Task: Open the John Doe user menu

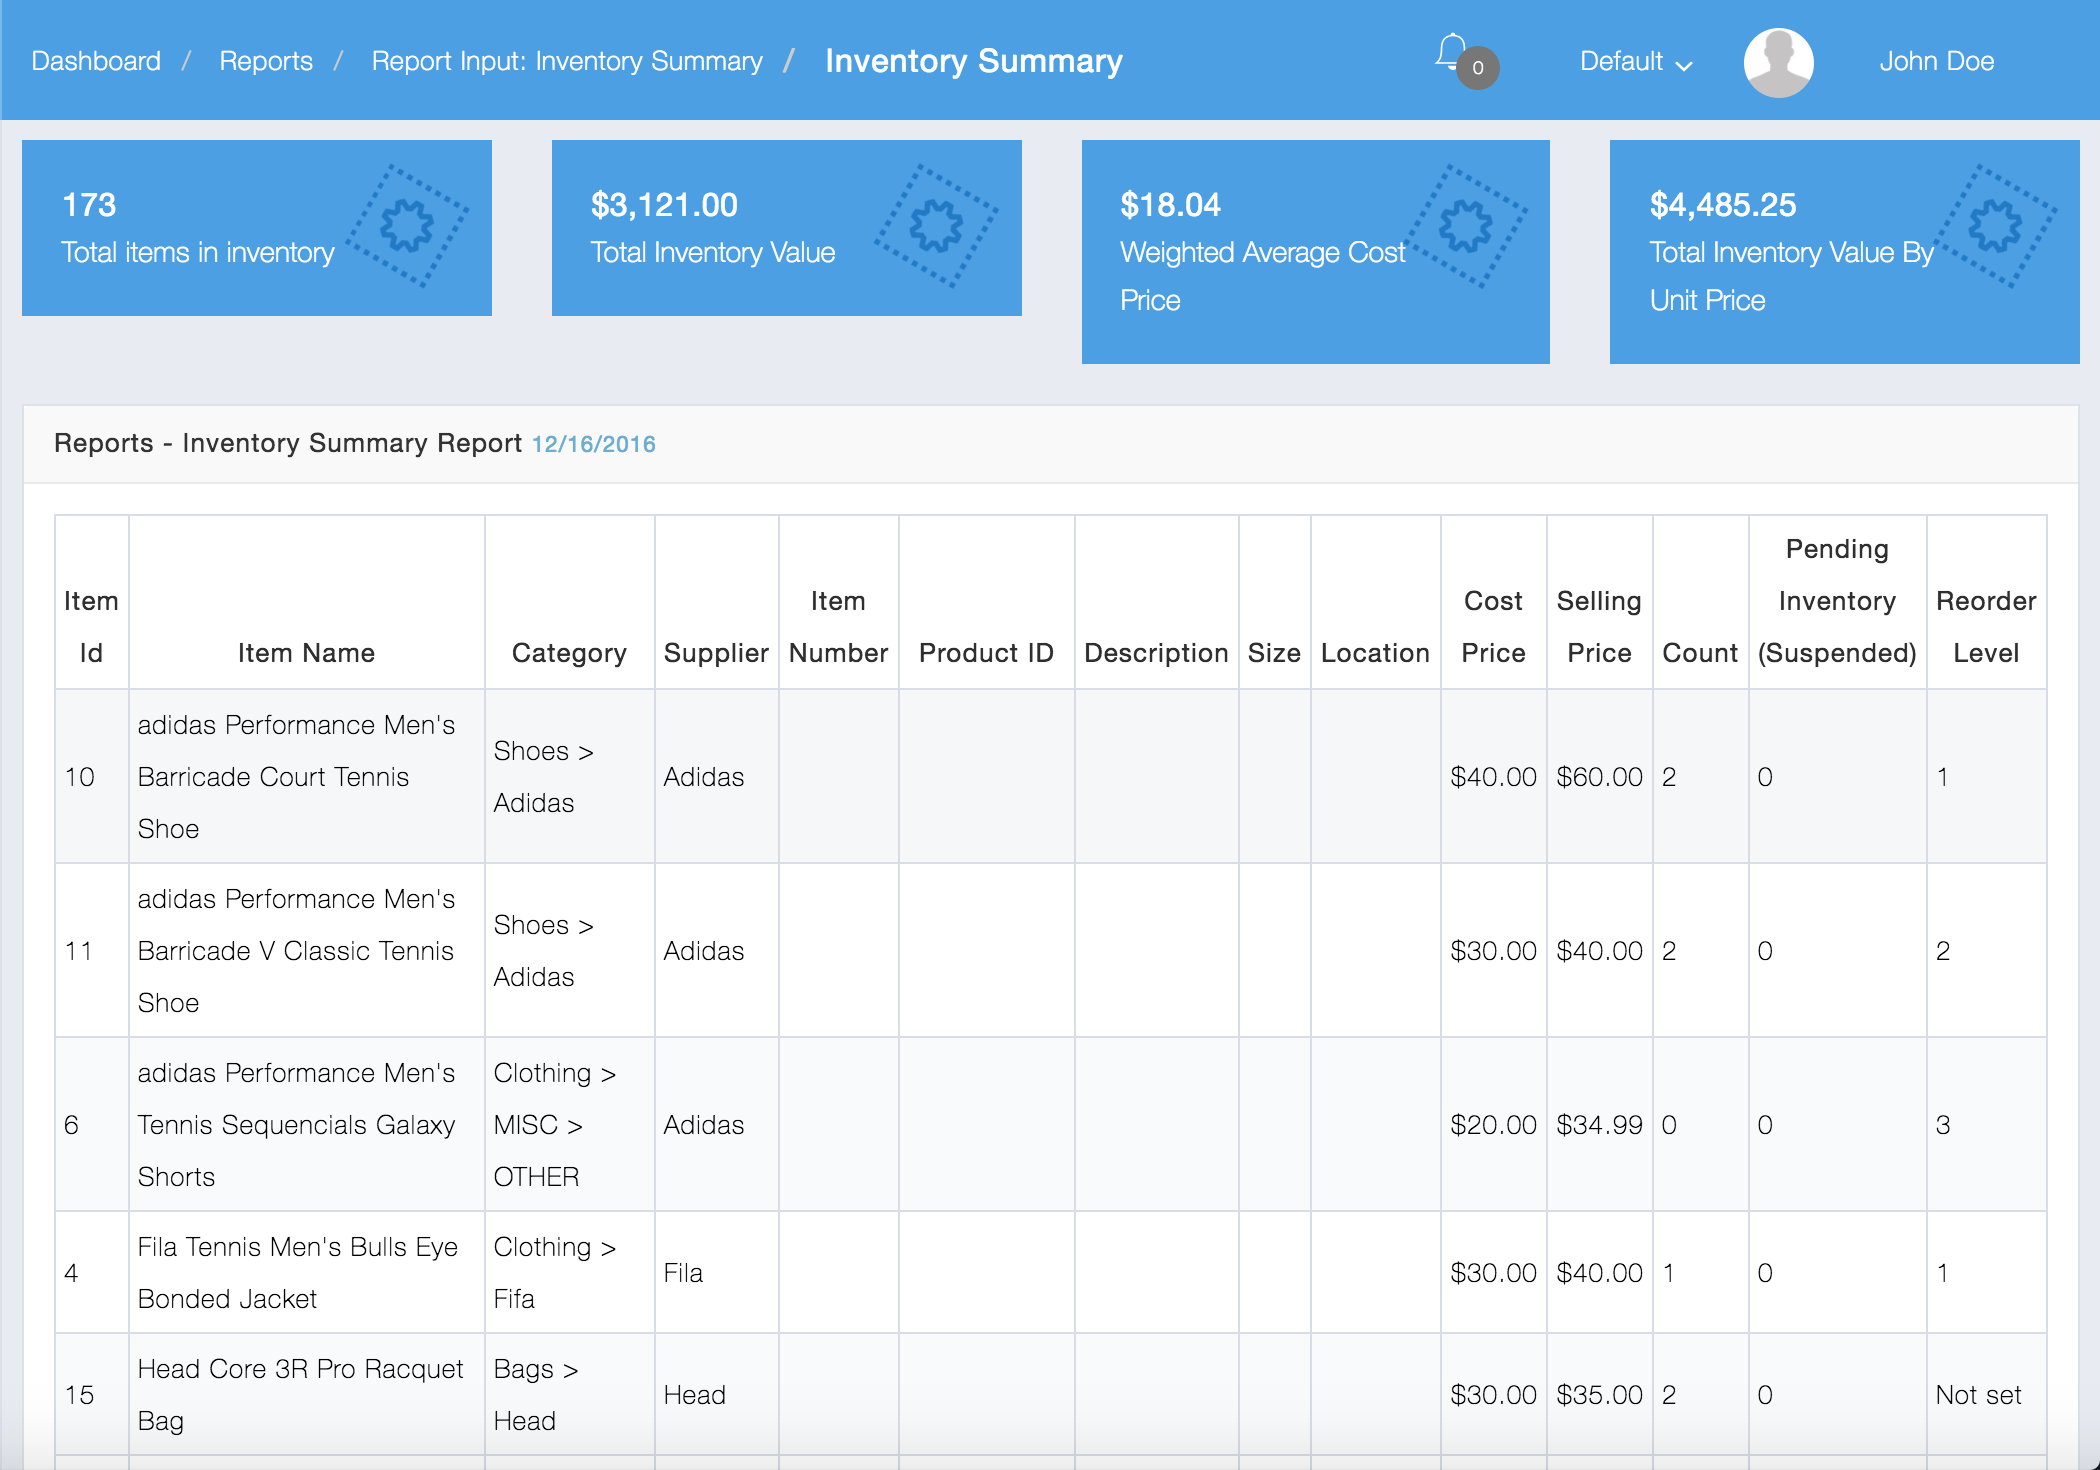Action: [x=1936, y=62]
